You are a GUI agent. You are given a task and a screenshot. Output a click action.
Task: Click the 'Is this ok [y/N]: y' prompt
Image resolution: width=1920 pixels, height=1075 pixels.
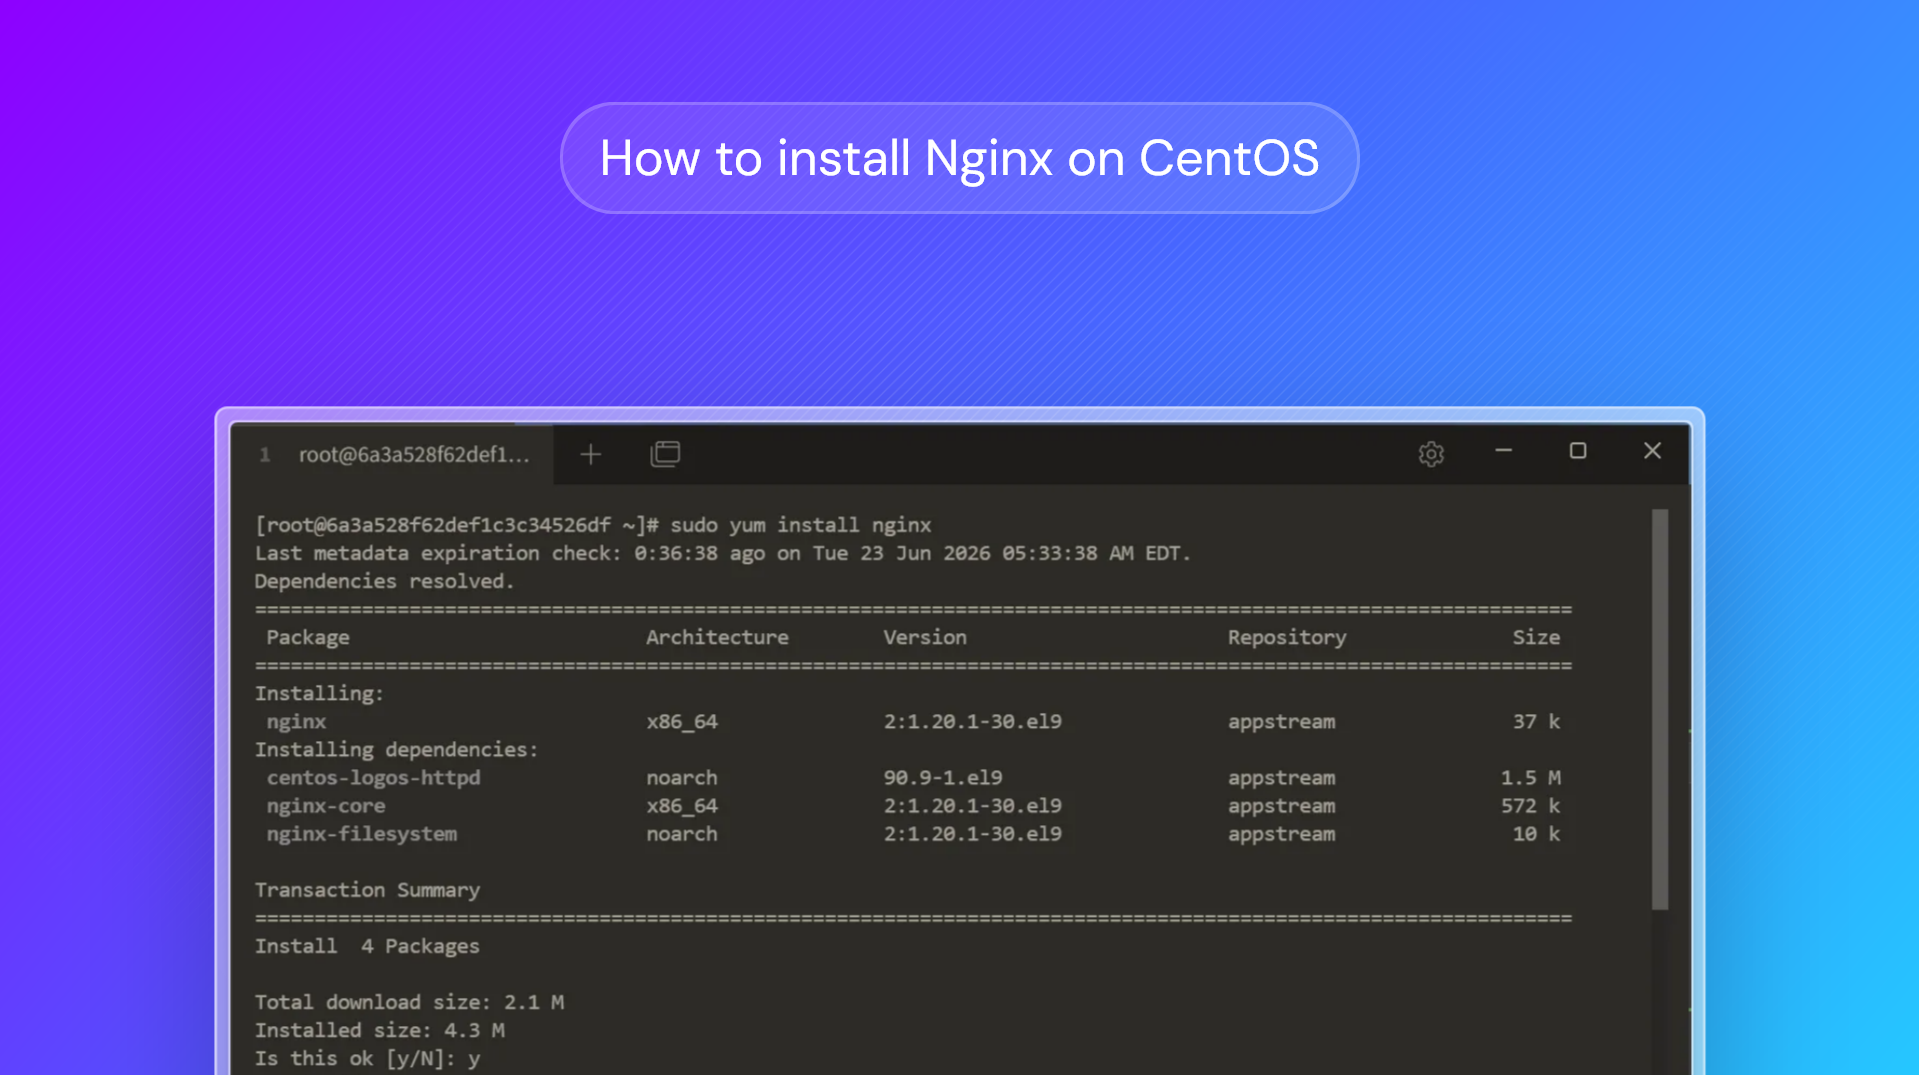coord(367,1058)
